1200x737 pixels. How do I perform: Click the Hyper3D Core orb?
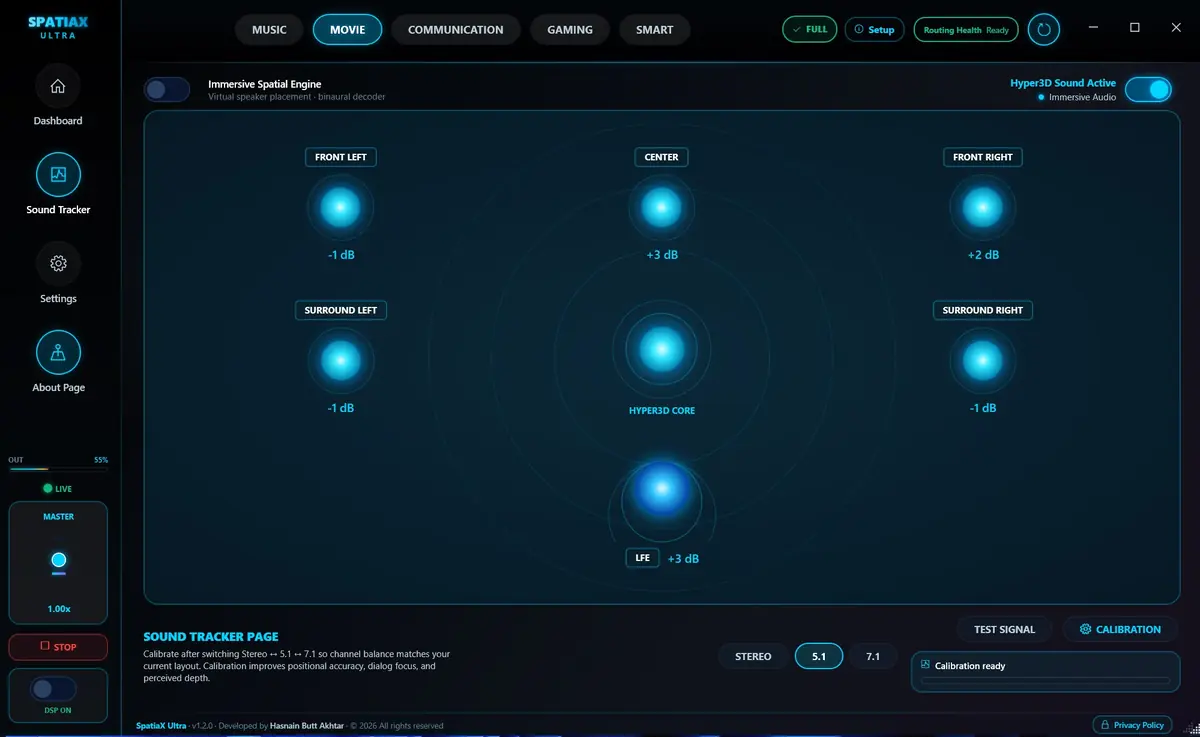(x=661, y=349)
